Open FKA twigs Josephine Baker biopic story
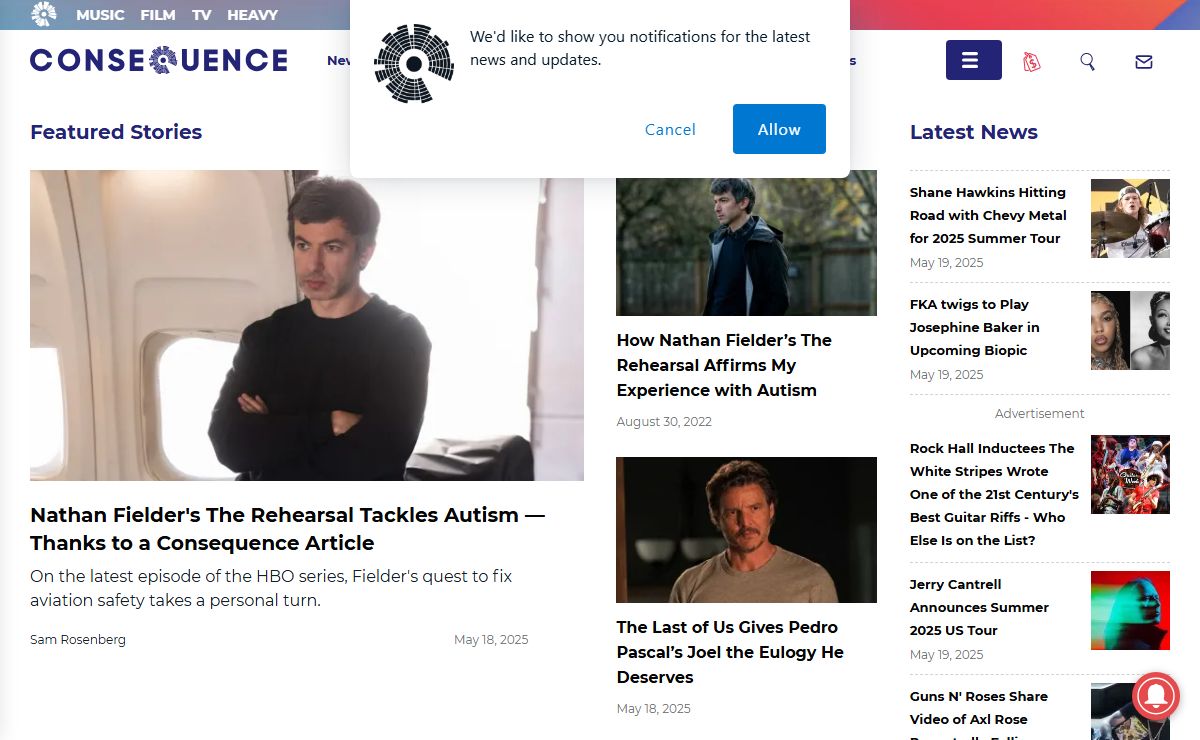The height and width of the screenshot is (740, 1200). click(974, 327)
